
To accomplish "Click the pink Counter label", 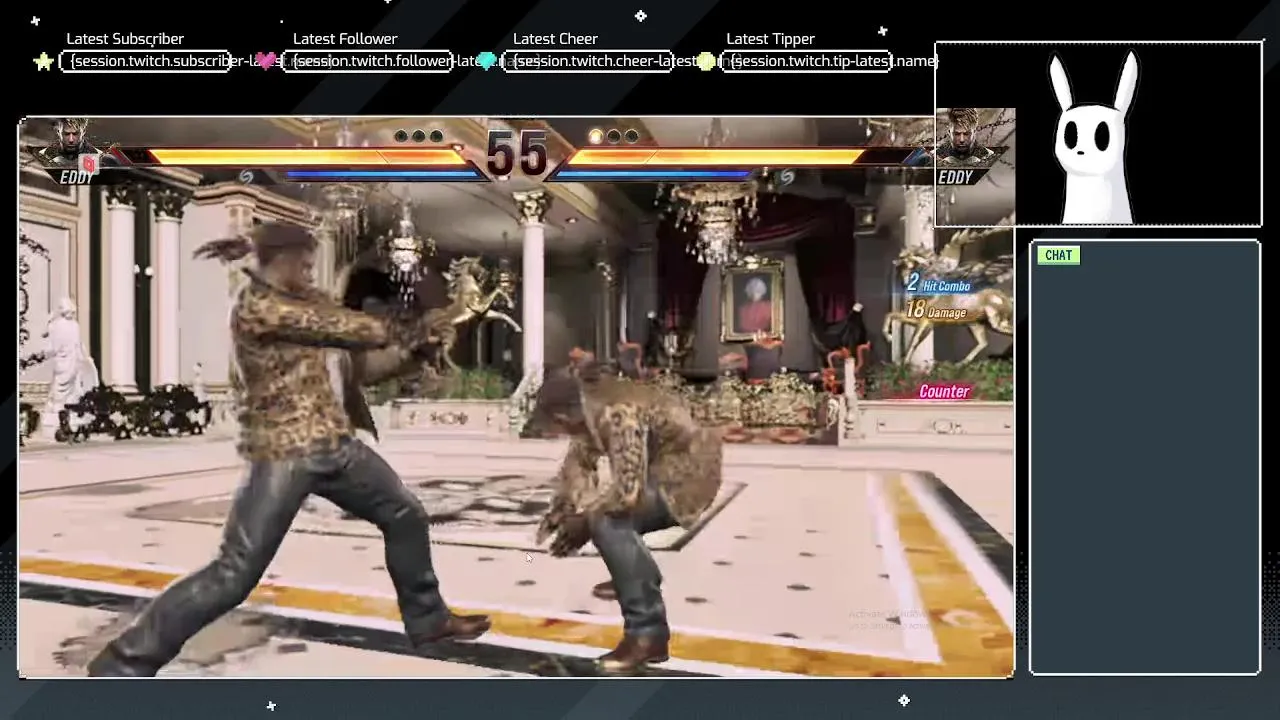I will pos(944,392).
